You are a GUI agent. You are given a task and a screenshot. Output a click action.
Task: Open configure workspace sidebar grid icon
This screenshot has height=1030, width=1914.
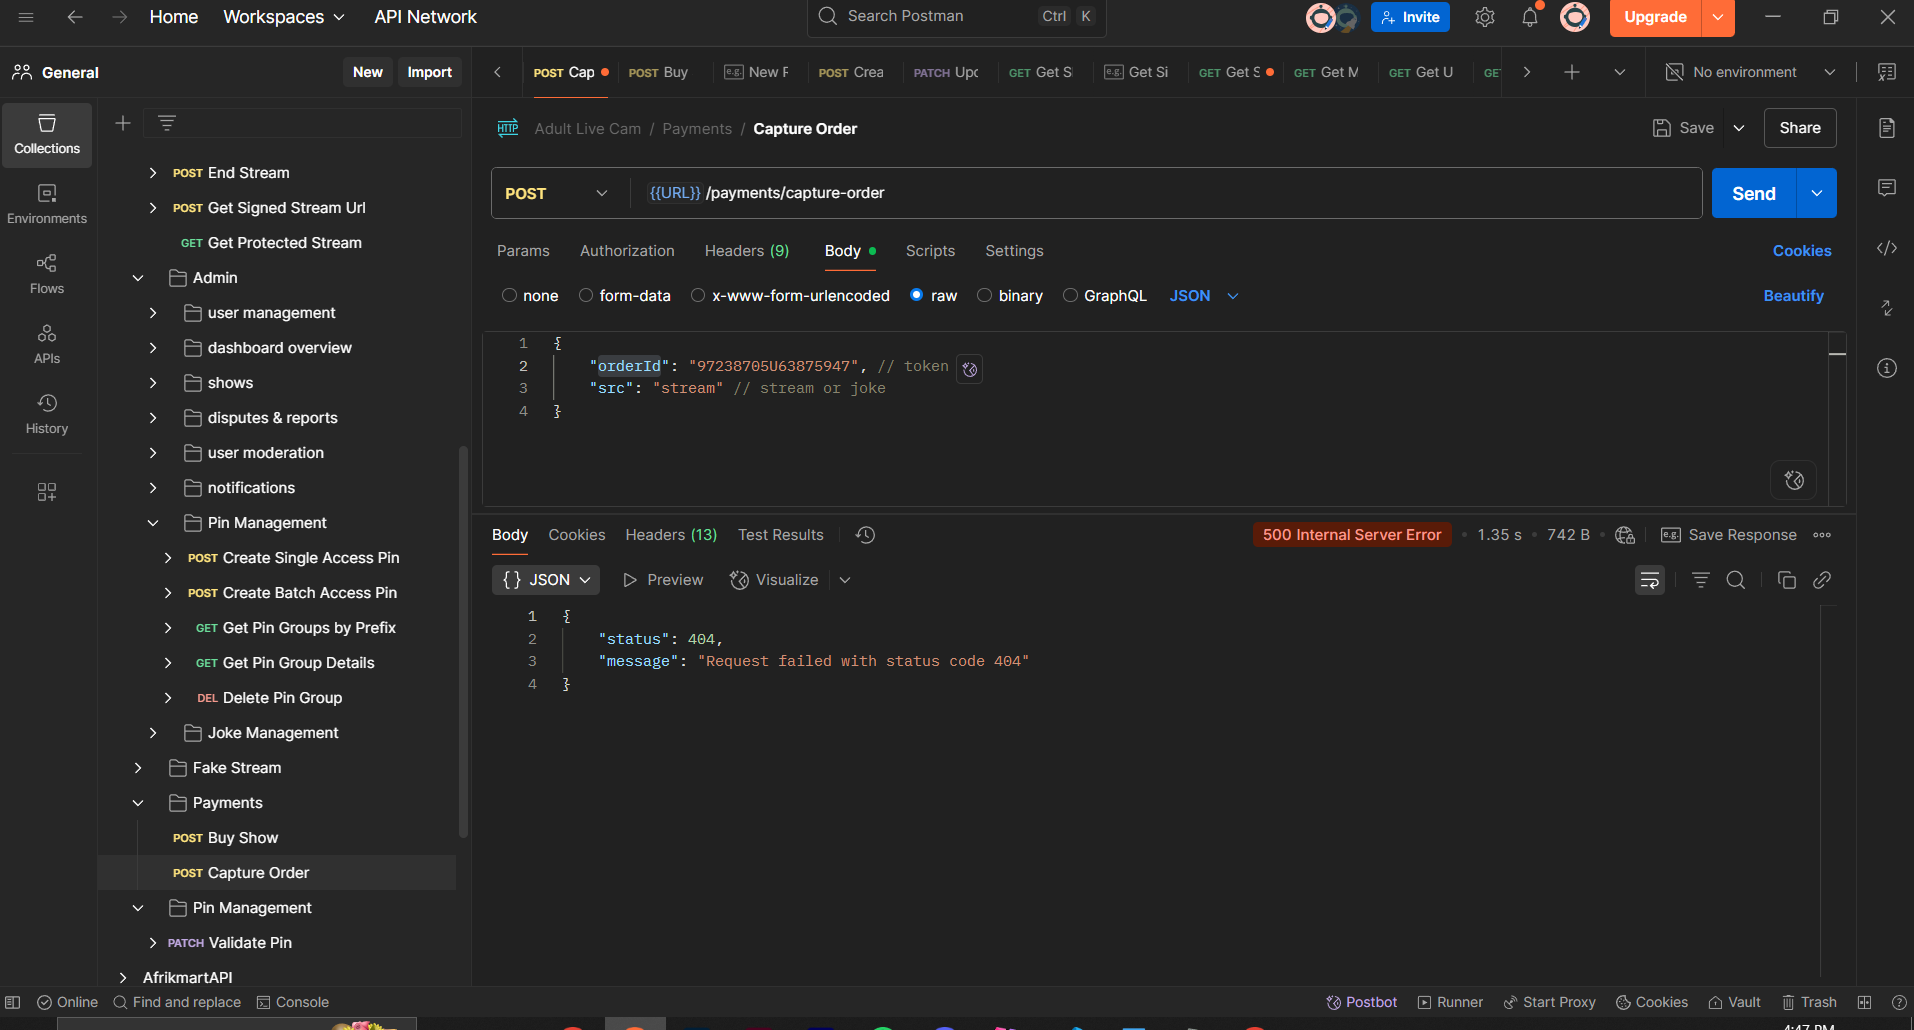click(x=47, y=492)
